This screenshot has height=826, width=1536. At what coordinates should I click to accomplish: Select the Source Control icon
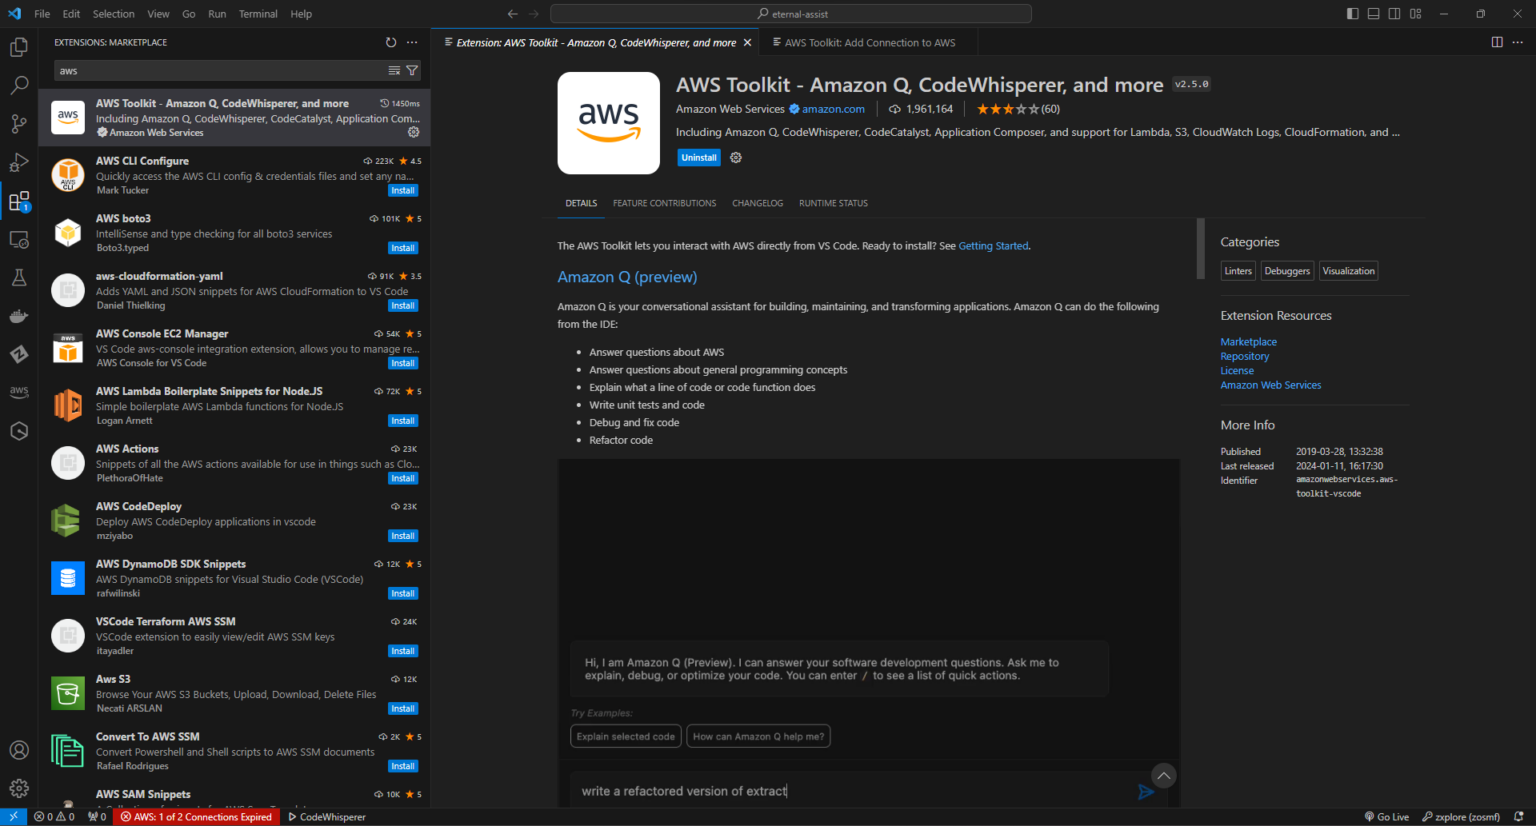[x=18, y=123]
